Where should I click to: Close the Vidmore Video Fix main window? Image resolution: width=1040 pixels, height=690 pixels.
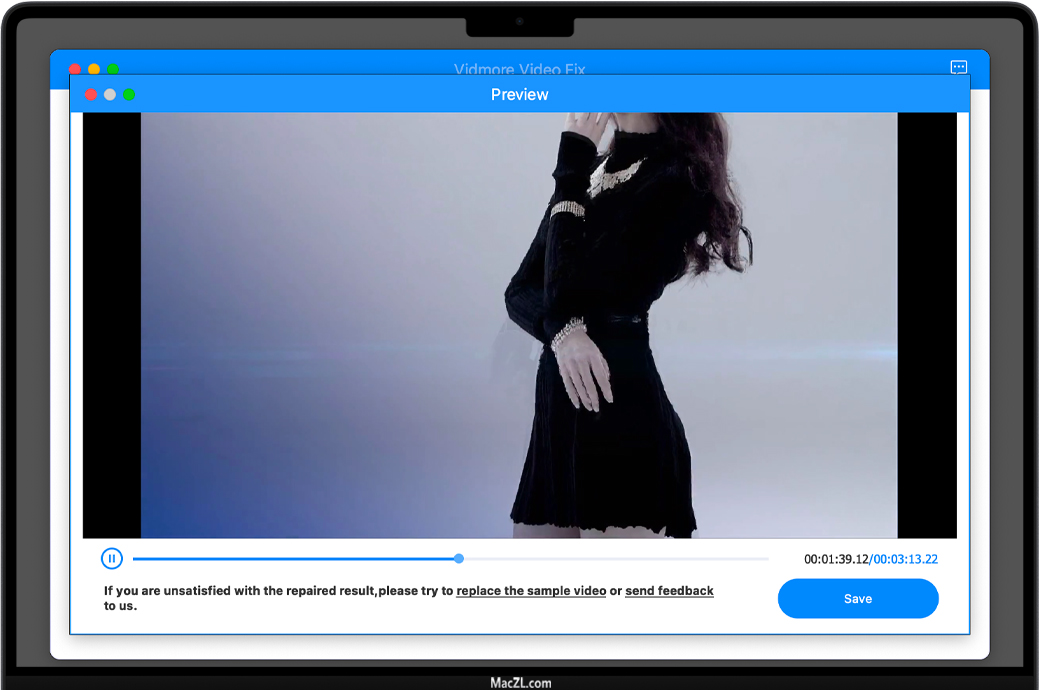click(75, 68)
